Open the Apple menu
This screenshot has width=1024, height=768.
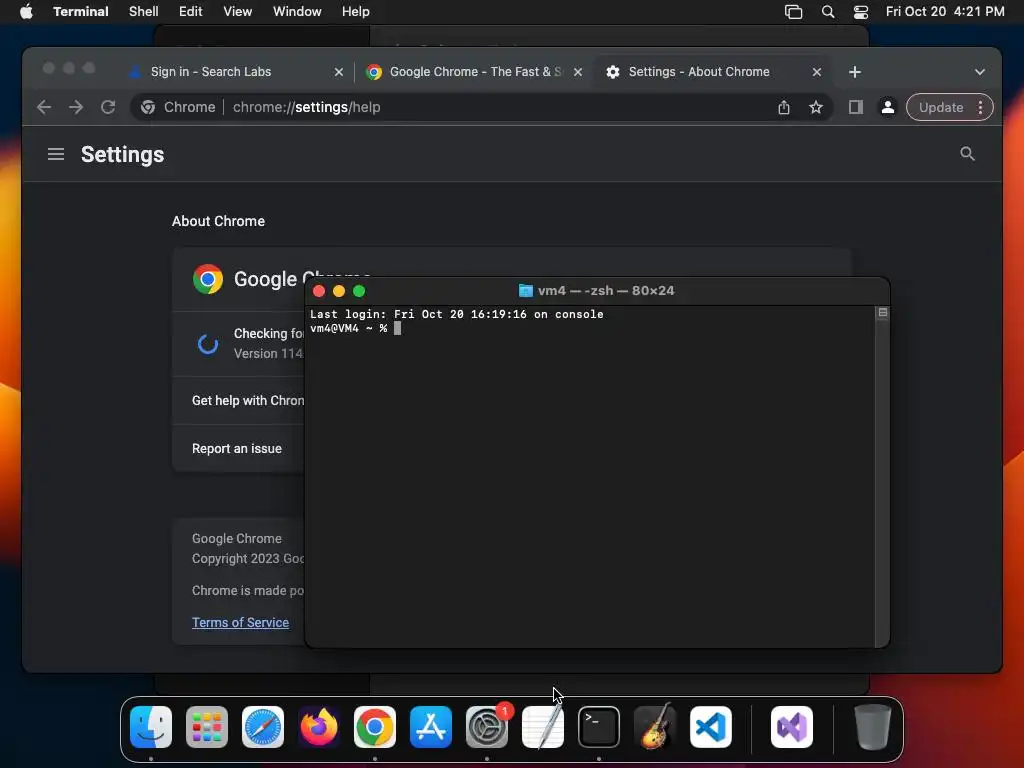(26, 12)
